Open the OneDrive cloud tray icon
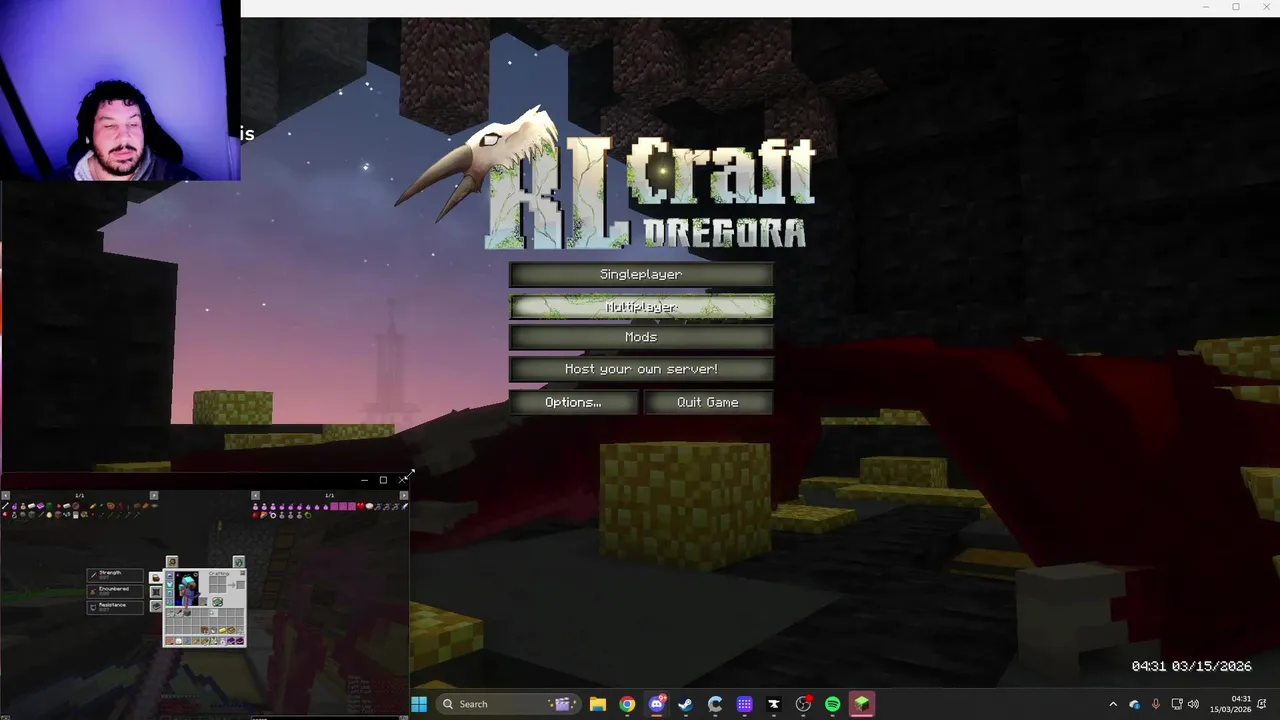Screen dimensions: 1280x720 point(1134,704)
